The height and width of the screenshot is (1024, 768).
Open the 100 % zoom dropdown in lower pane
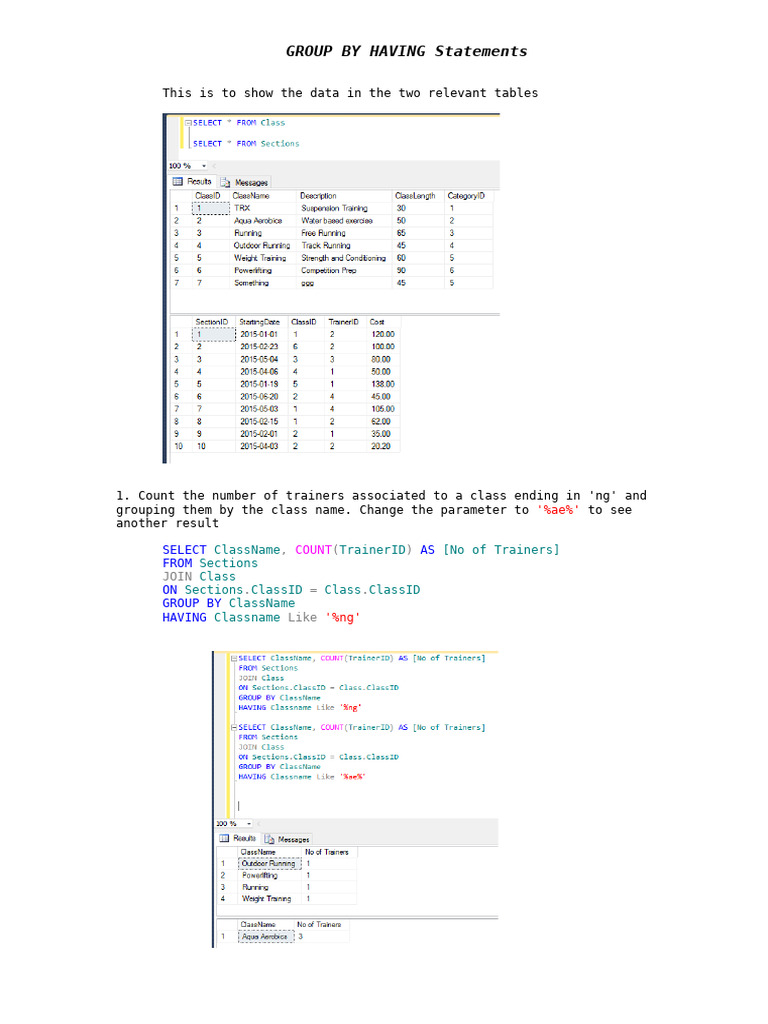pyautogui.click(x=249, y=824)
